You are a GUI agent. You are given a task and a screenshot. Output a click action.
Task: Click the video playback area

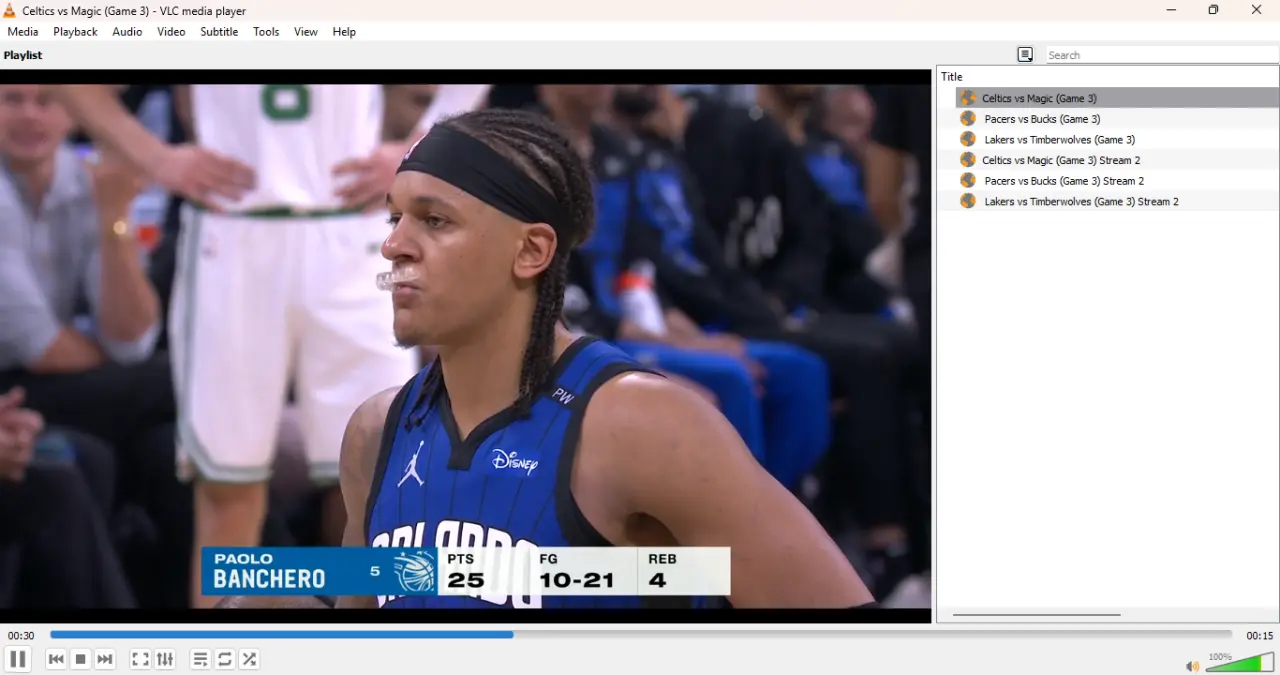tap(466, 346)
